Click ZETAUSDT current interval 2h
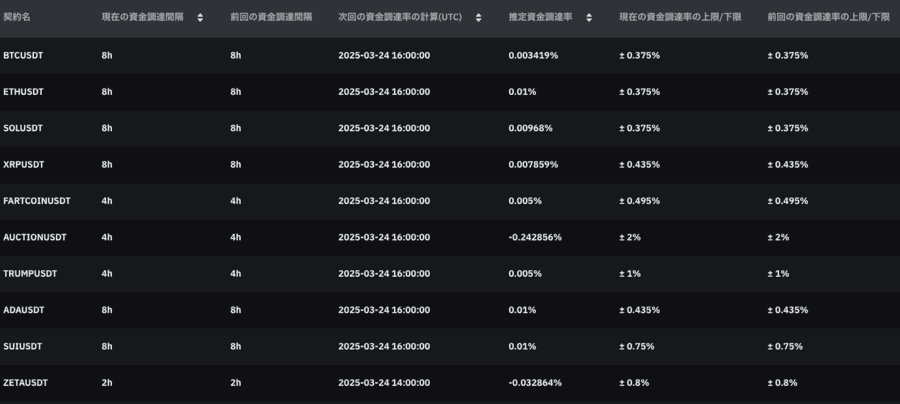This screenshot has height=404, width=900. (x=107, y=383)
